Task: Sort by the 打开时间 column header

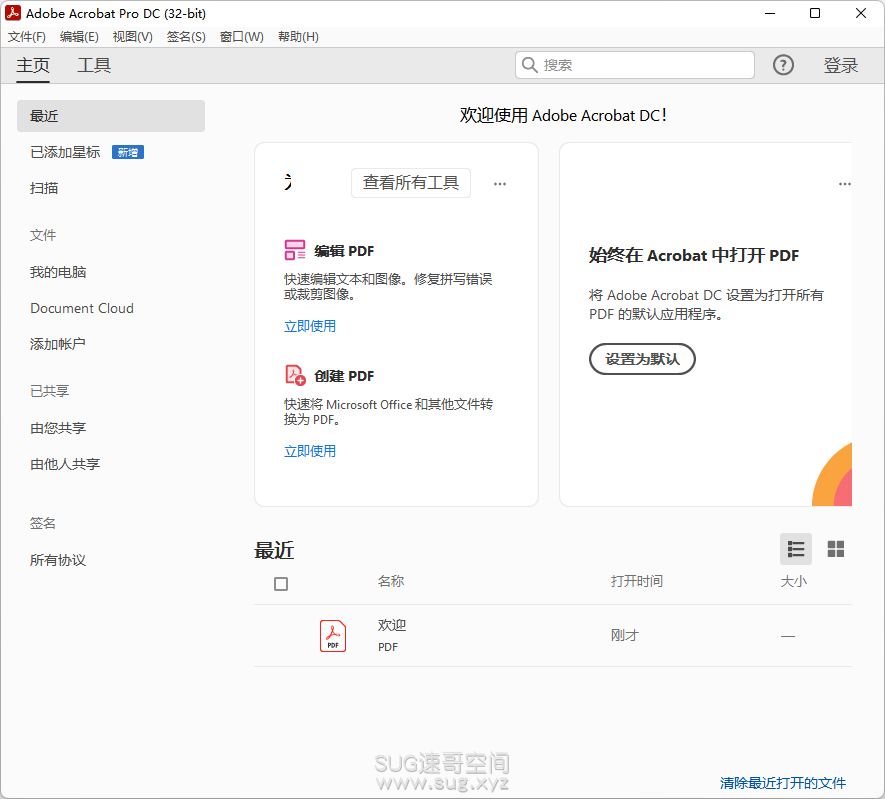Action: [637, 581]
